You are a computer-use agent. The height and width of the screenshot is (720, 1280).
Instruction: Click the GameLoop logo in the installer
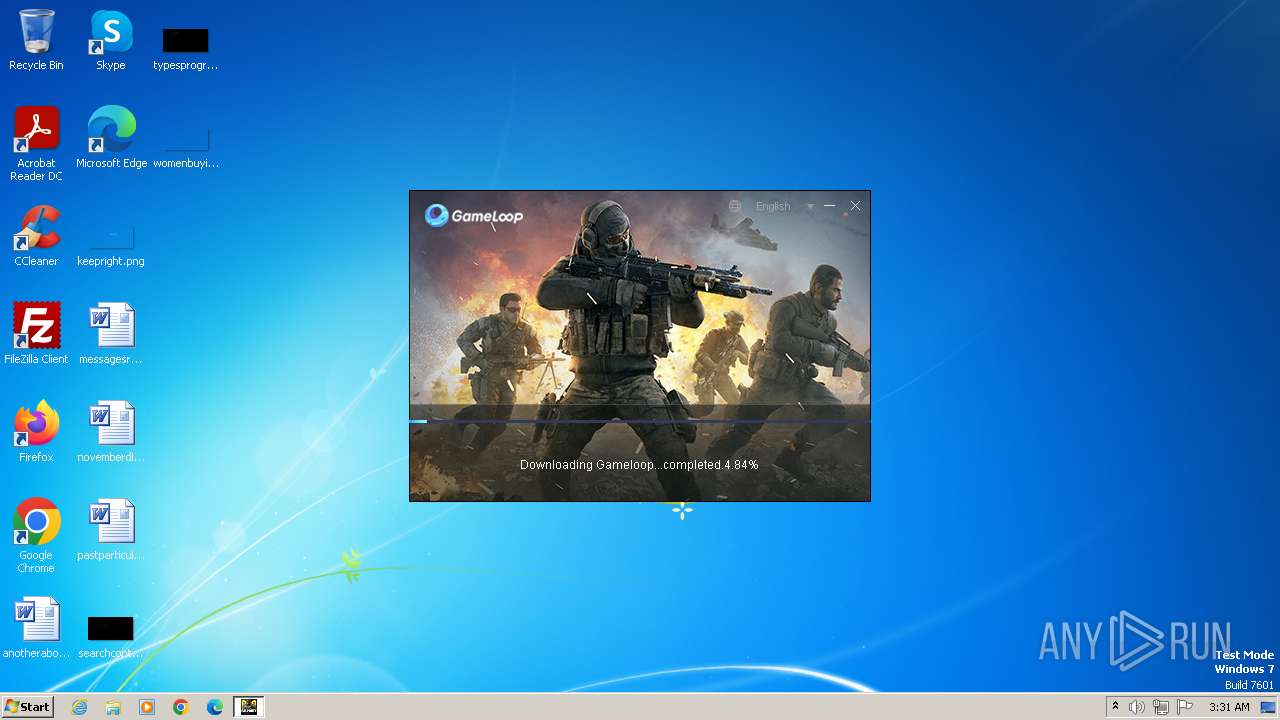click(474, 215)
